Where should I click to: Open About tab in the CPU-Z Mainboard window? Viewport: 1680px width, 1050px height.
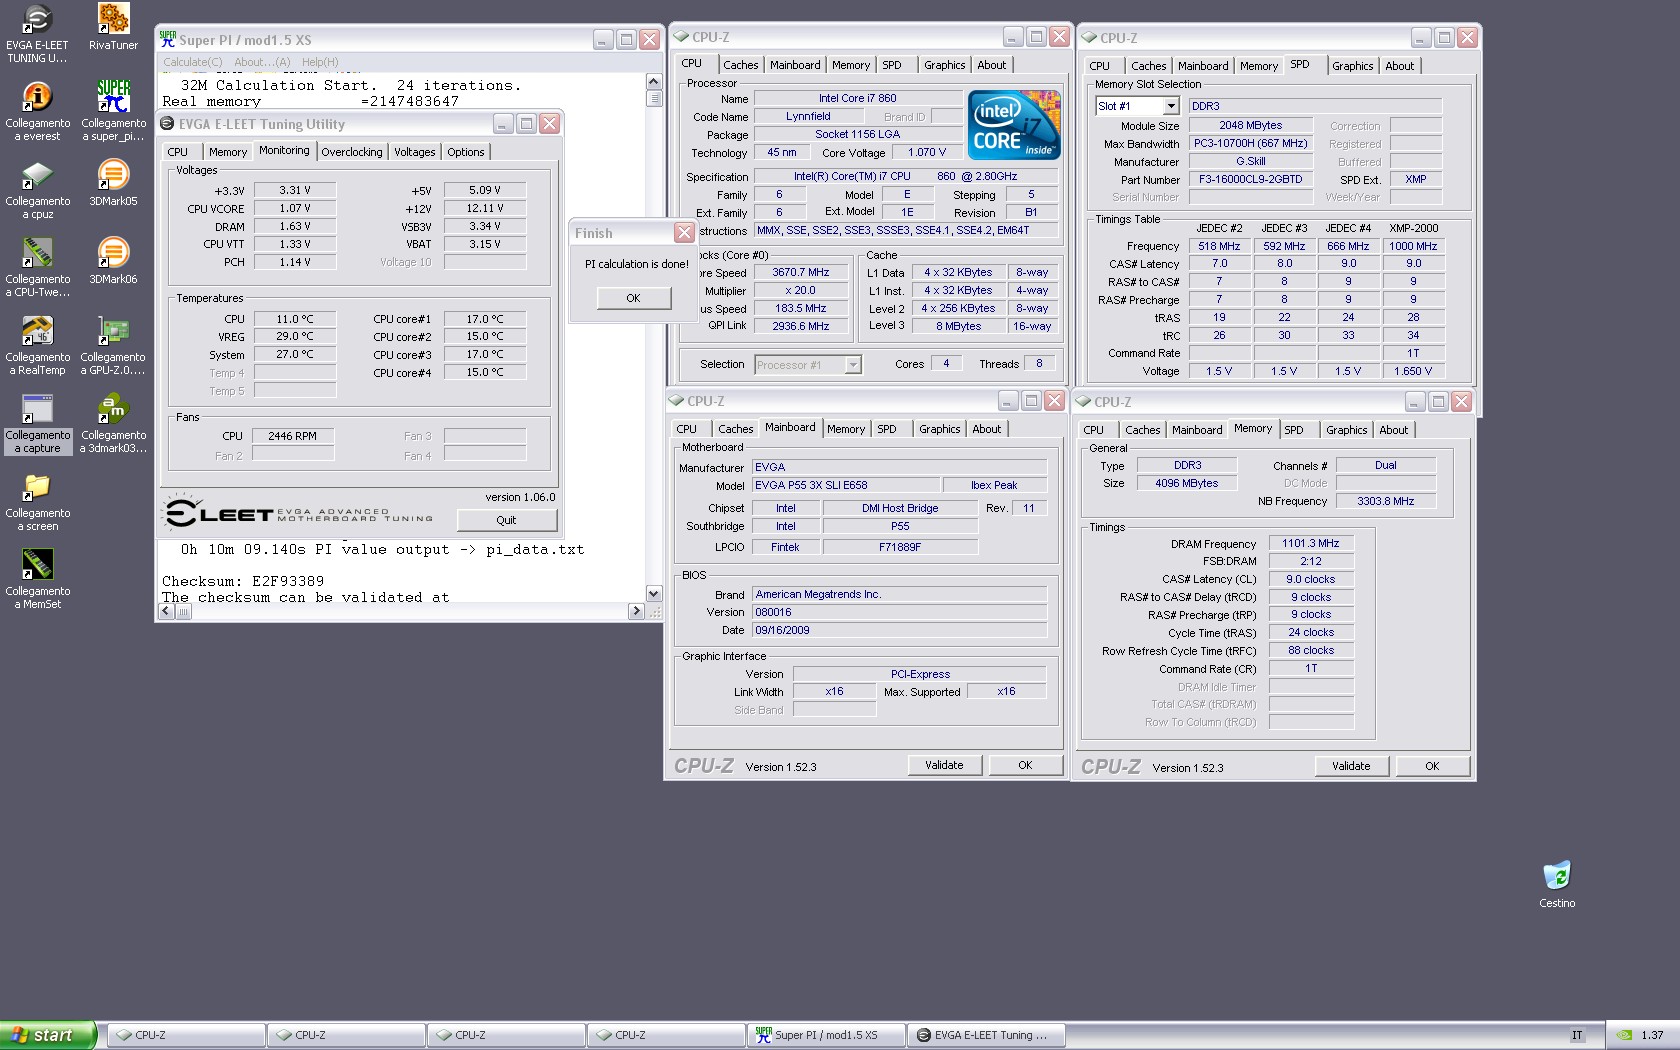click(987, 429)
